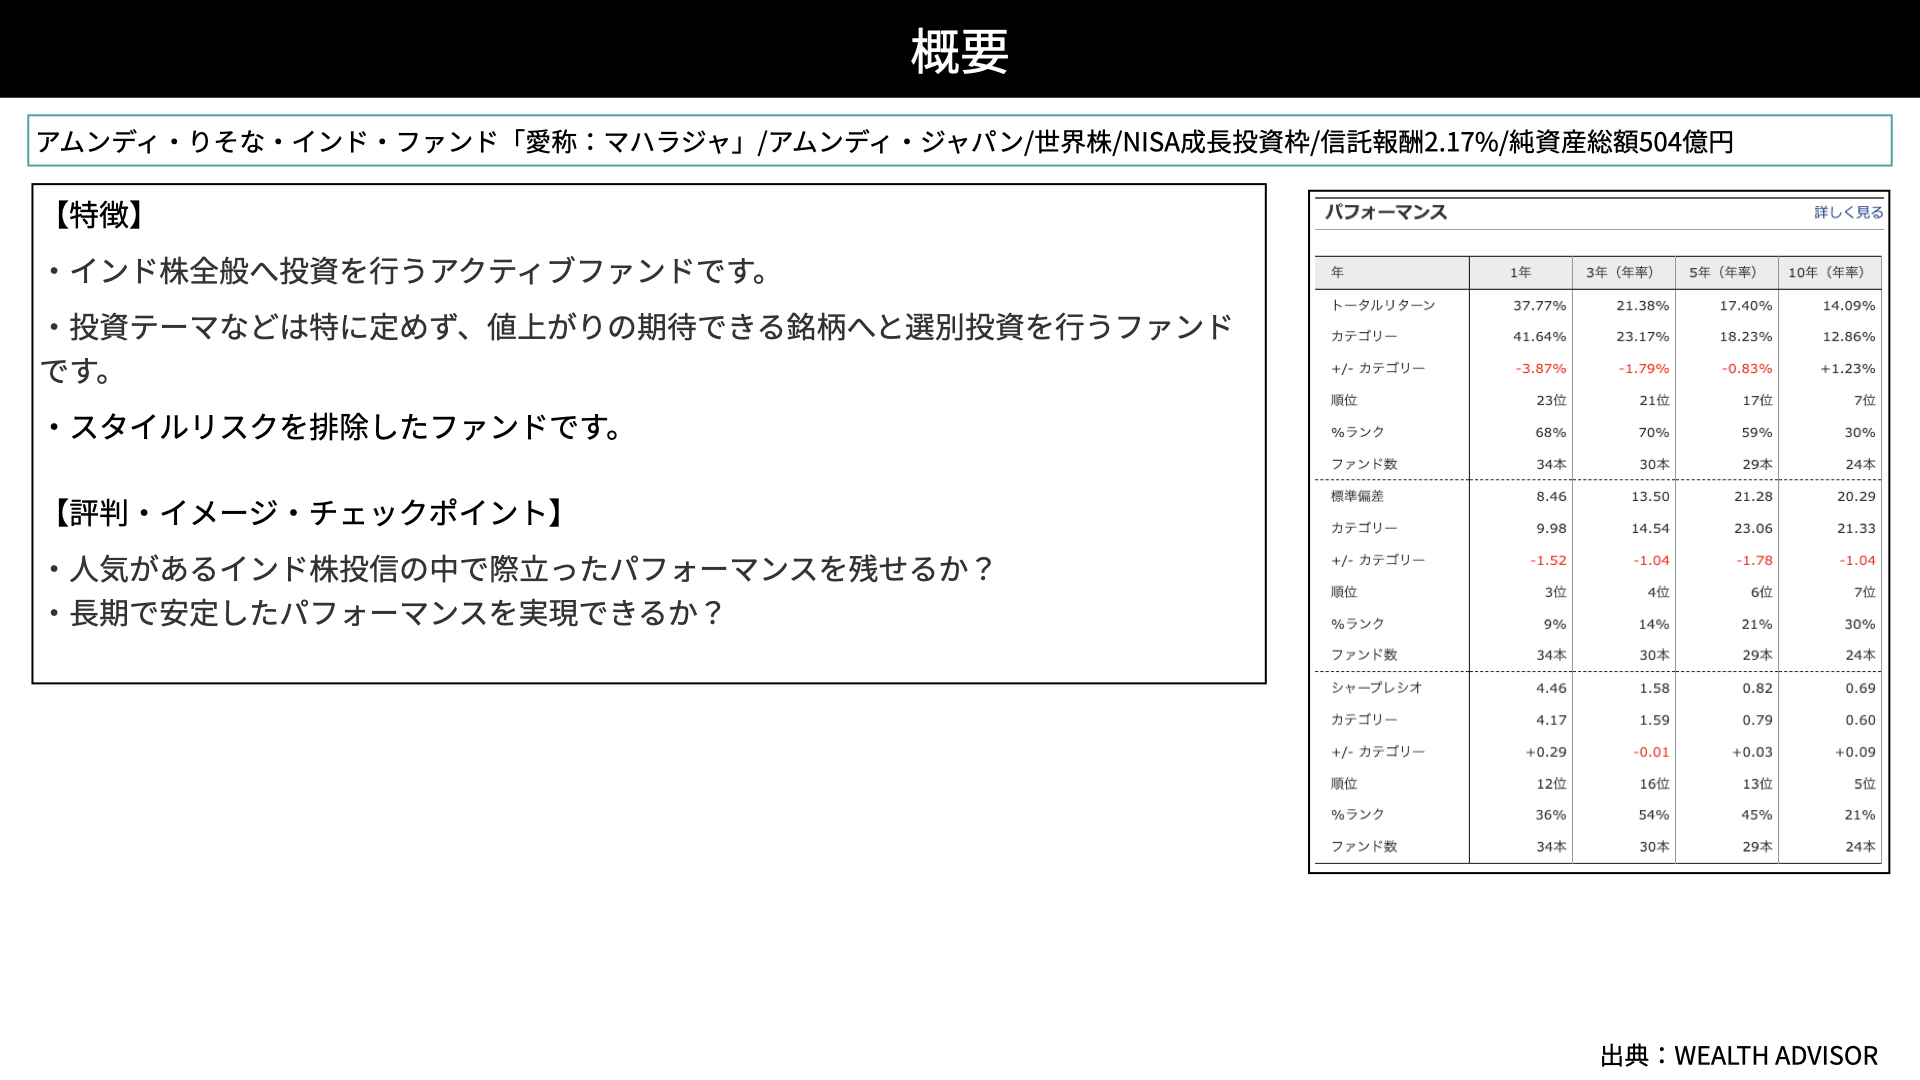Screen dimensions: 1920x1080
Task: Select the bullet 人気があるインド株投信の中で際立ったパフォーマンス
Action: coord(520,569)
